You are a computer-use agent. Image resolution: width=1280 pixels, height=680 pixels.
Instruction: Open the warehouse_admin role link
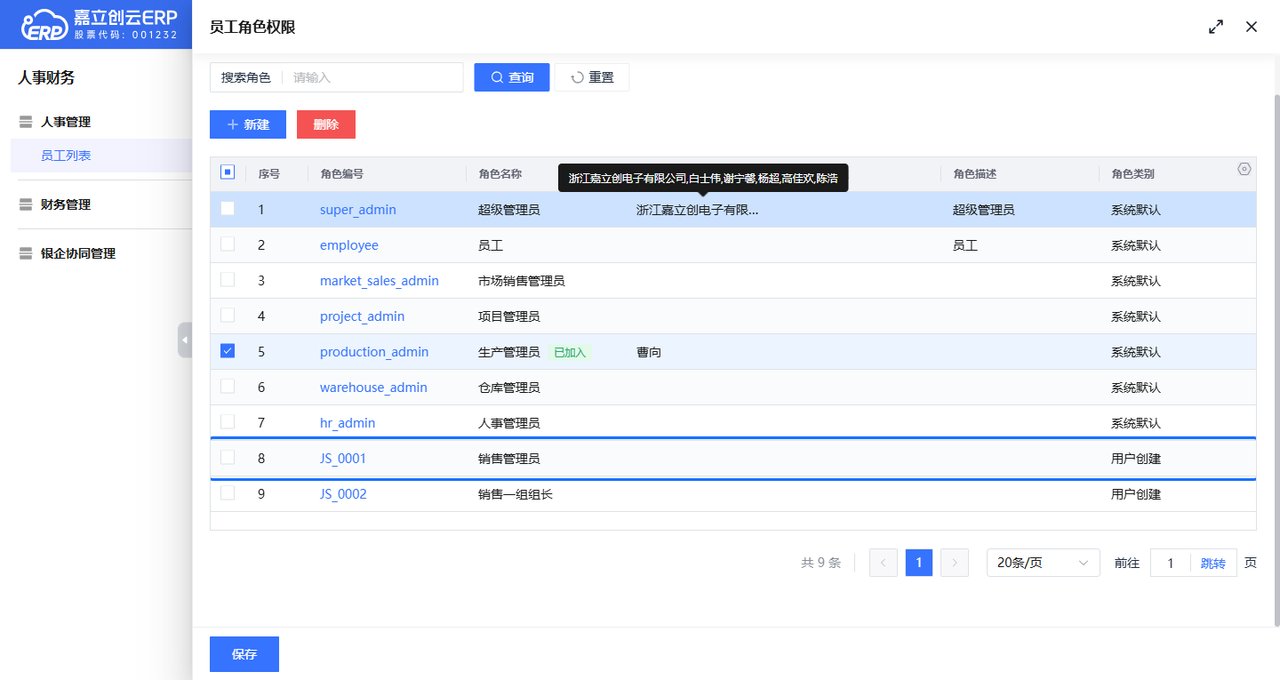[373, 387]
